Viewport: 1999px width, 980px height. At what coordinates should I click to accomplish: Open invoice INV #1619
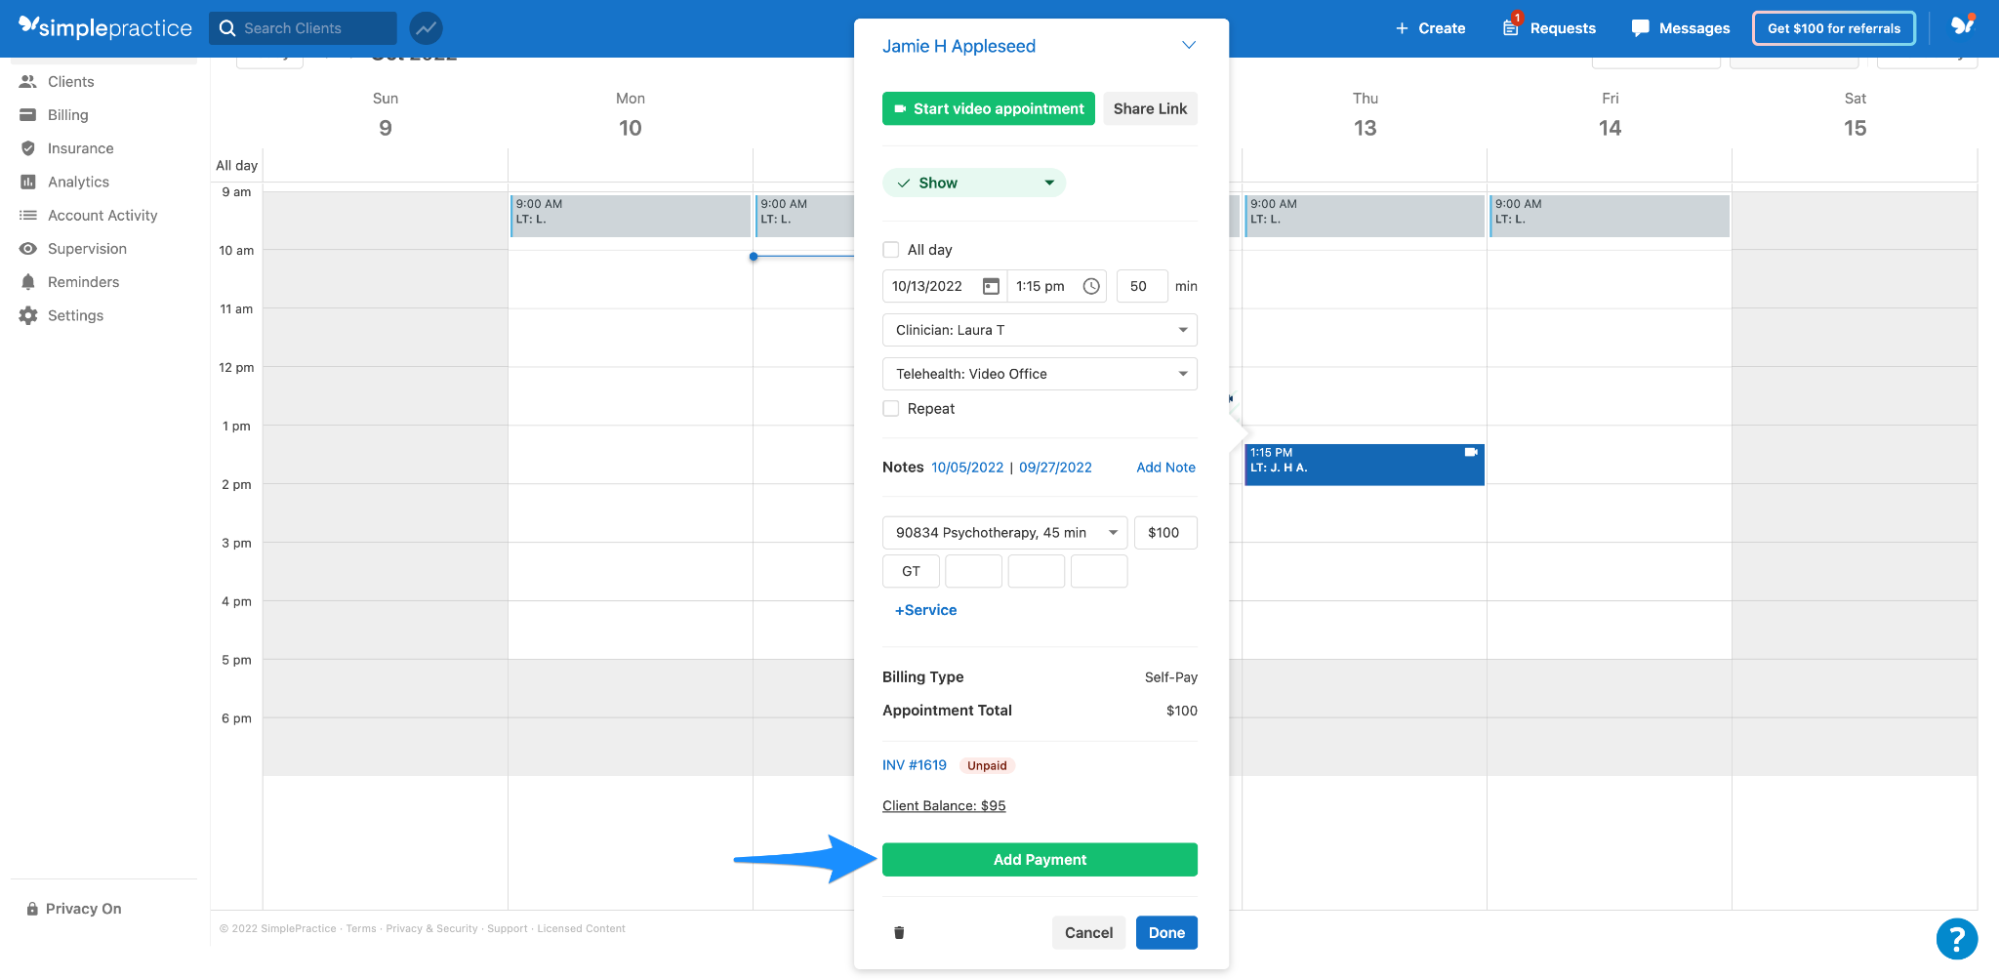914,765
